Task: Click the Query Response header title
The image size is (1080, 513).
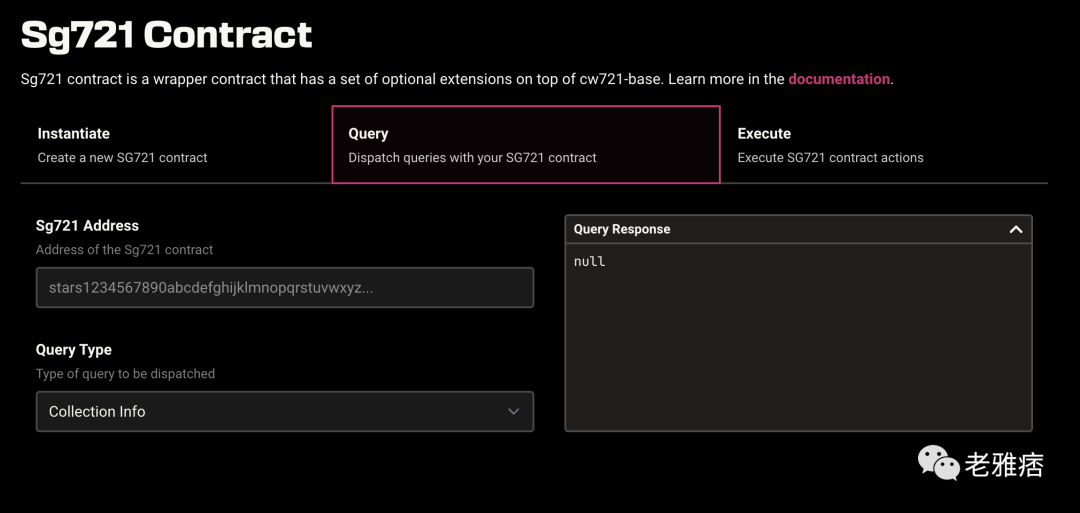Action: pos(622,229)
